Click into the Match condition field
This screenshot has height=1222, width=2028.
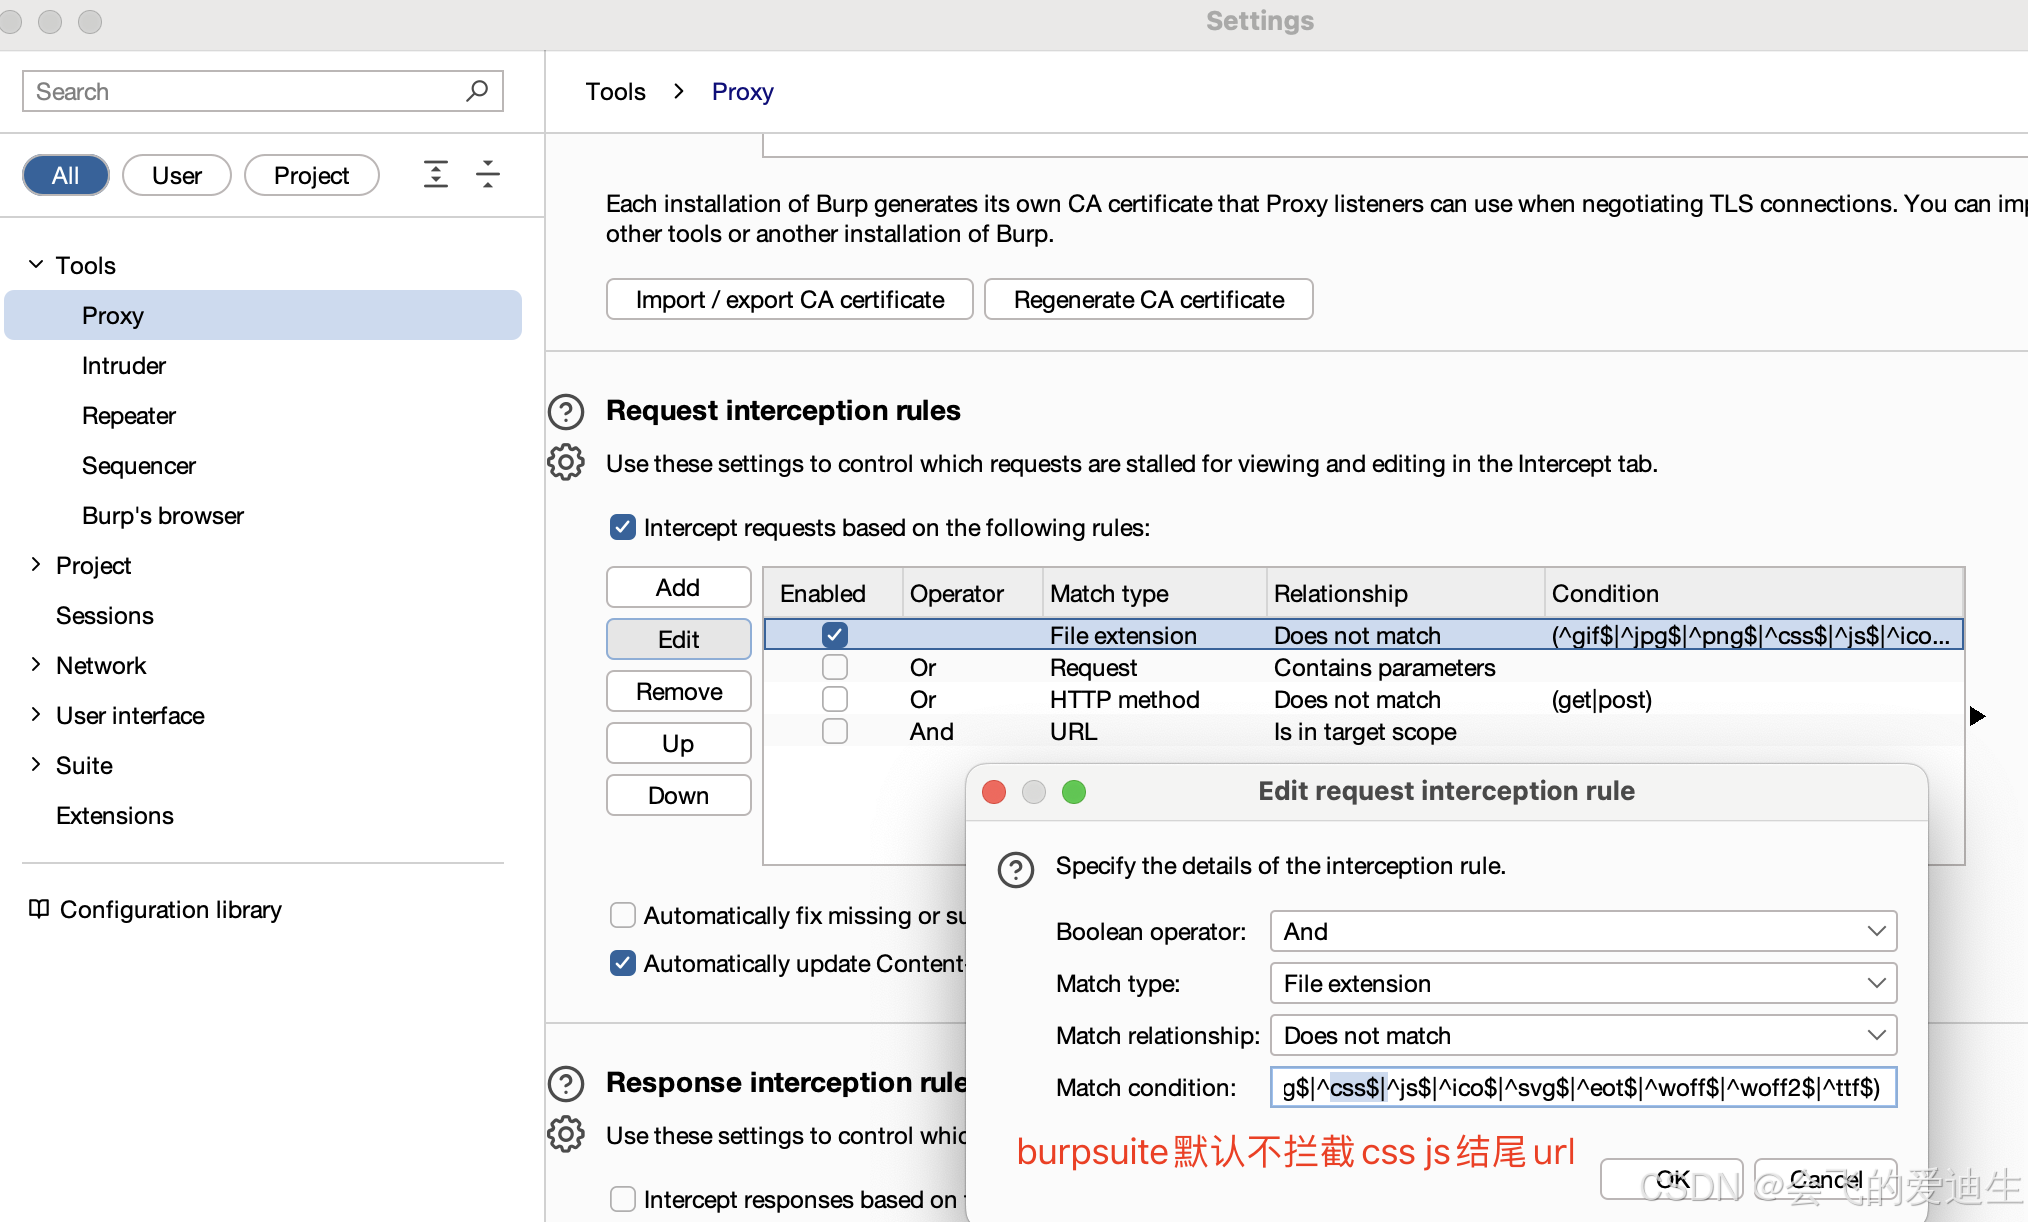point(1583,1087)
